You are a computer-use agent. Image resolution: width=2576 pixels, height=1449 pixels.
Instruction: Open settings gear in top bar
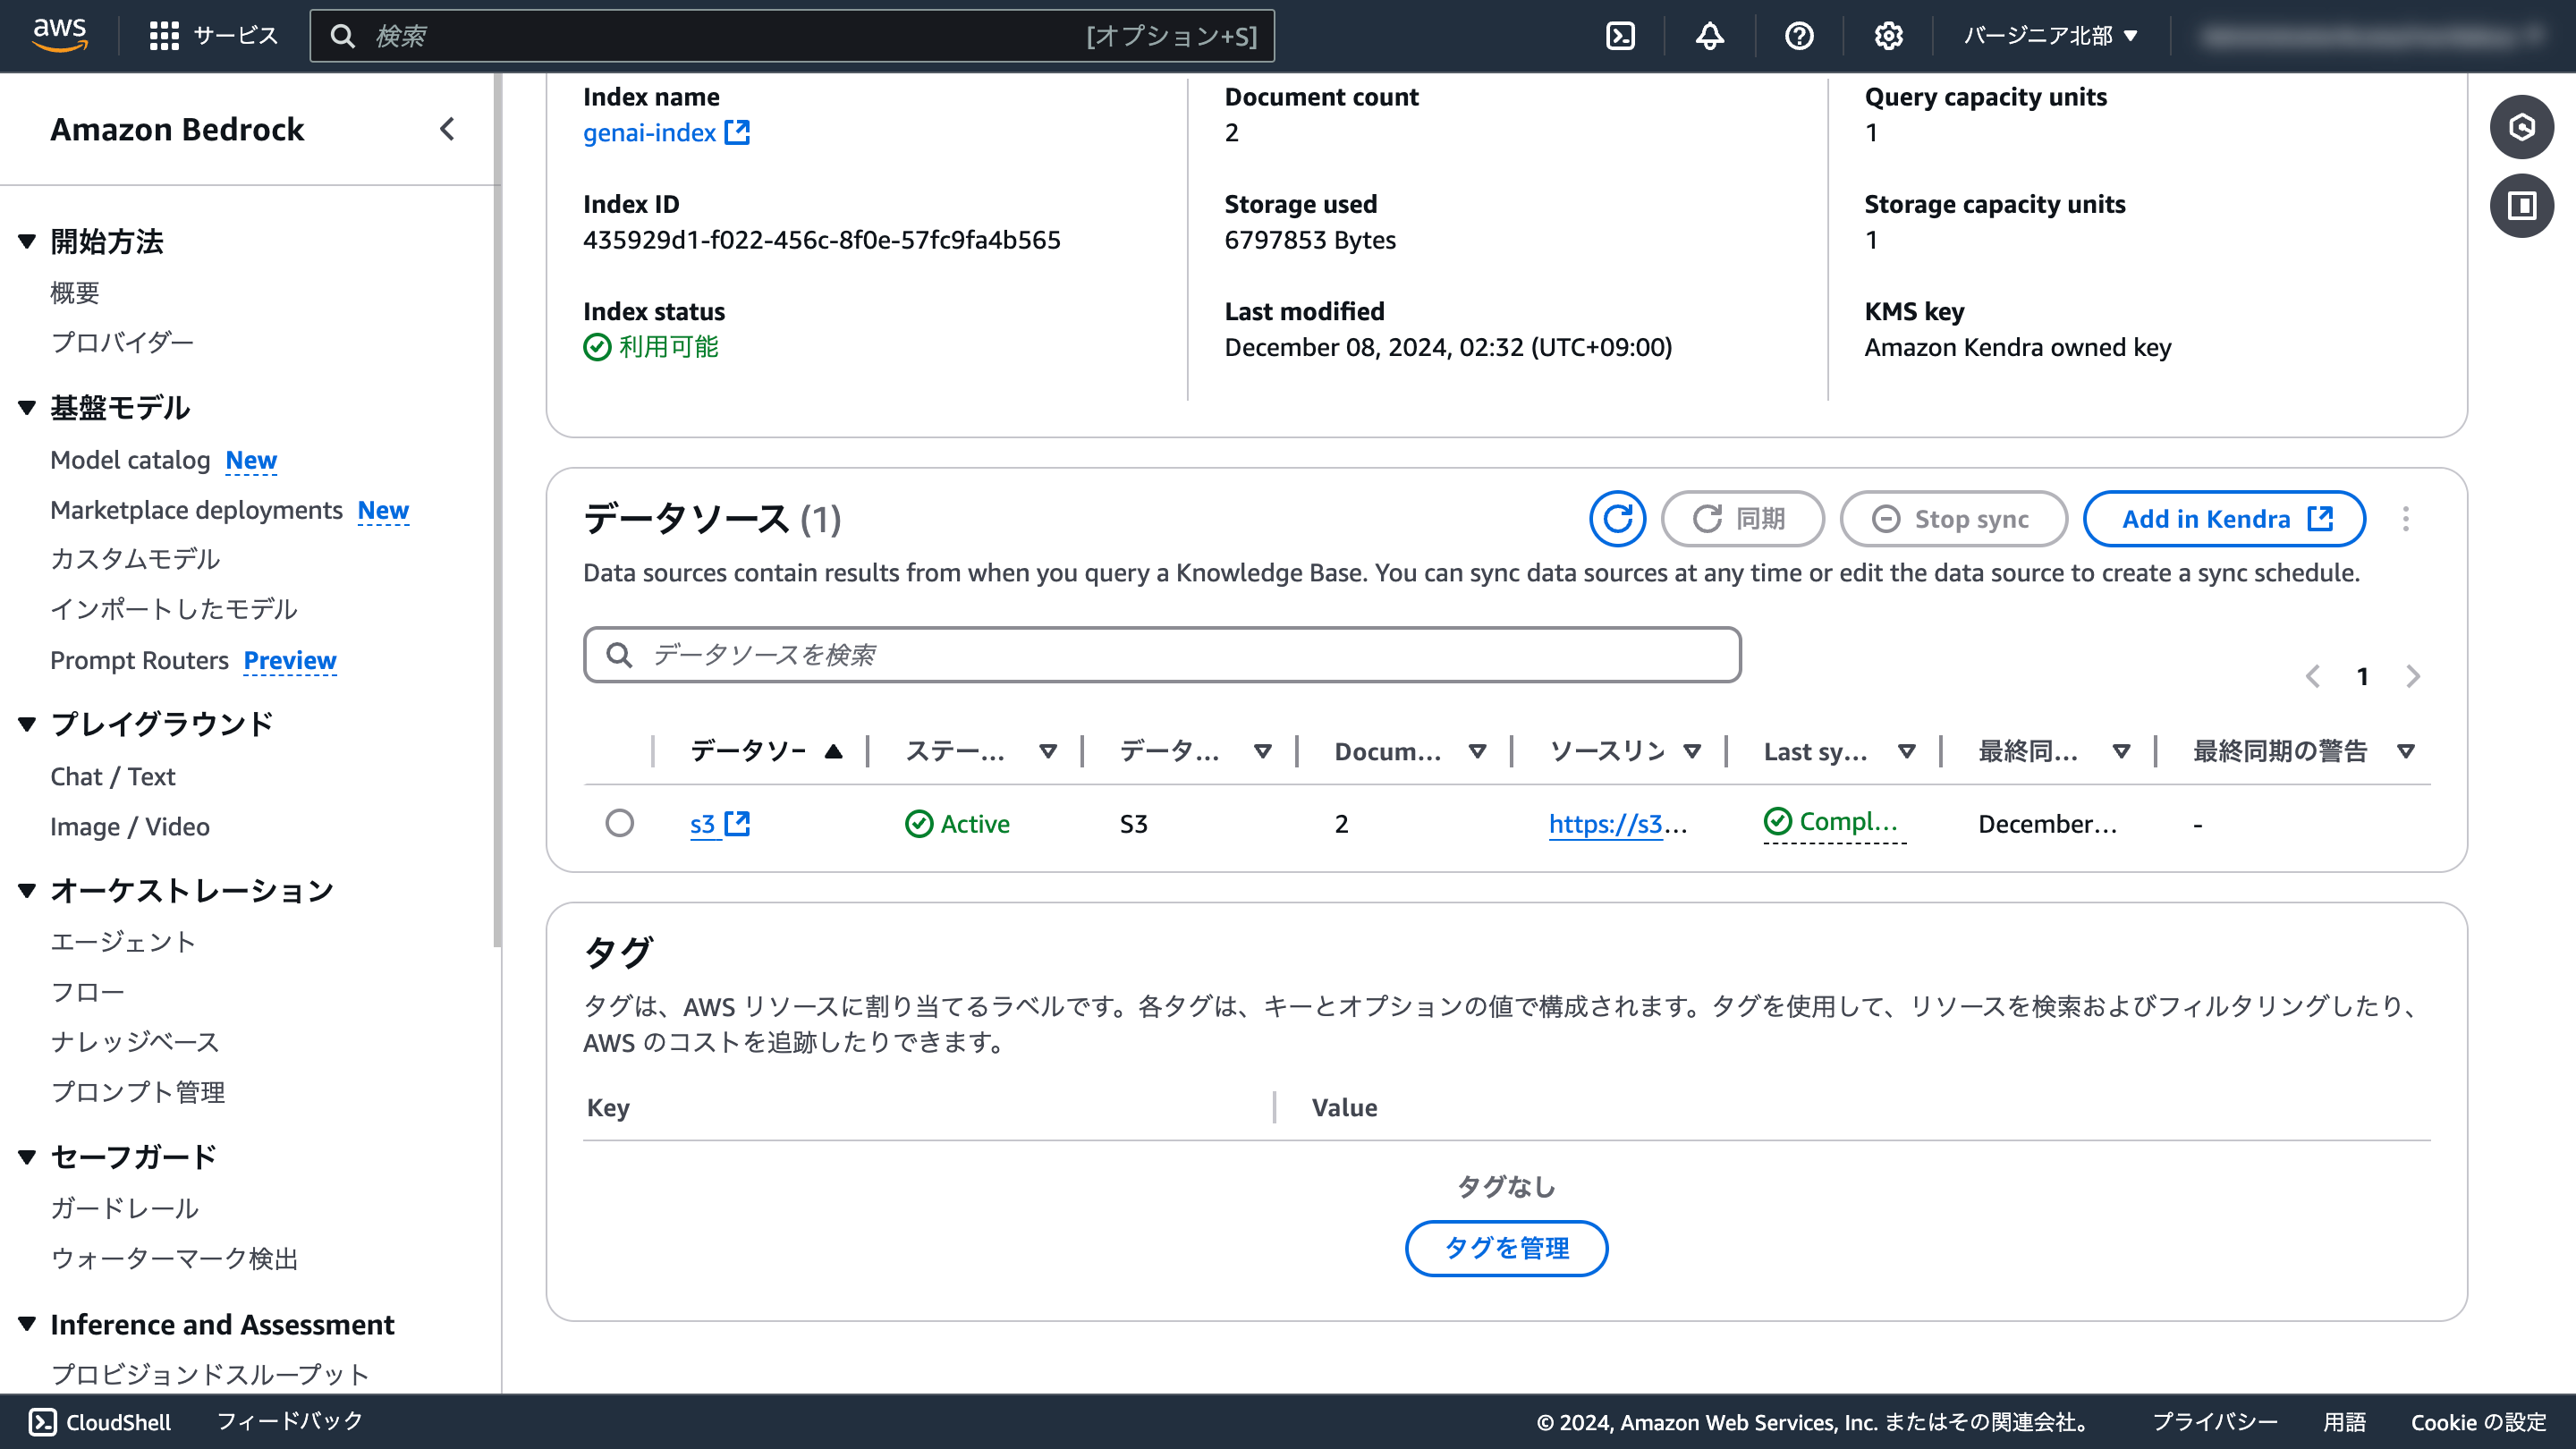(1888, 36)
